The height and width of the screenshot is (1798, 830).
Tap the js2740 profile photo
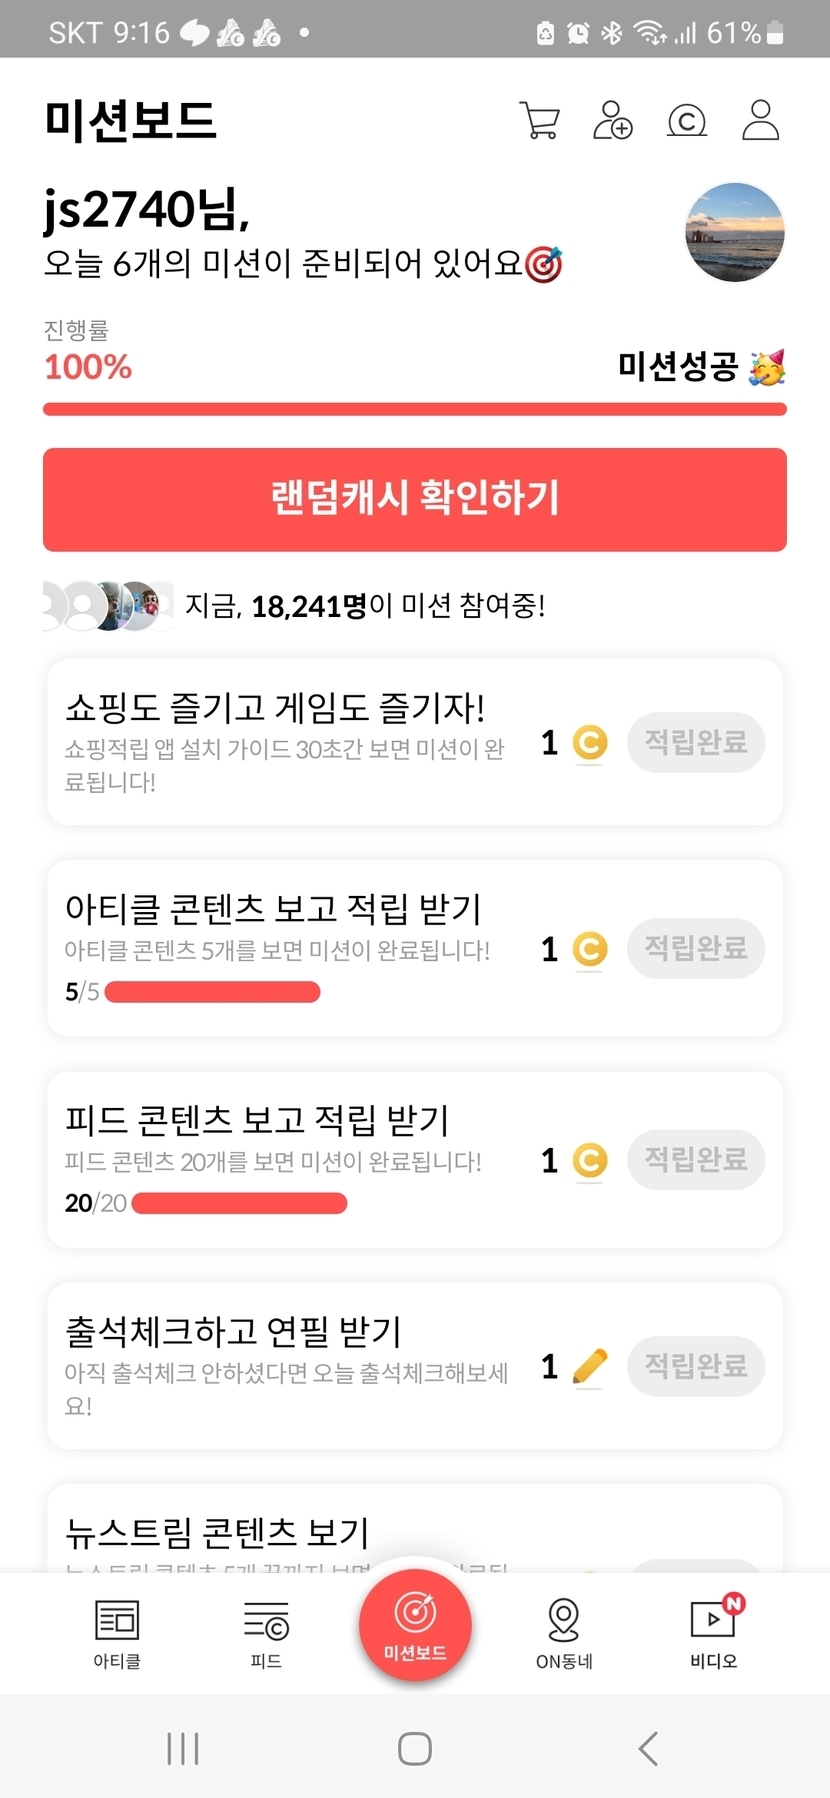click(734, 233)
